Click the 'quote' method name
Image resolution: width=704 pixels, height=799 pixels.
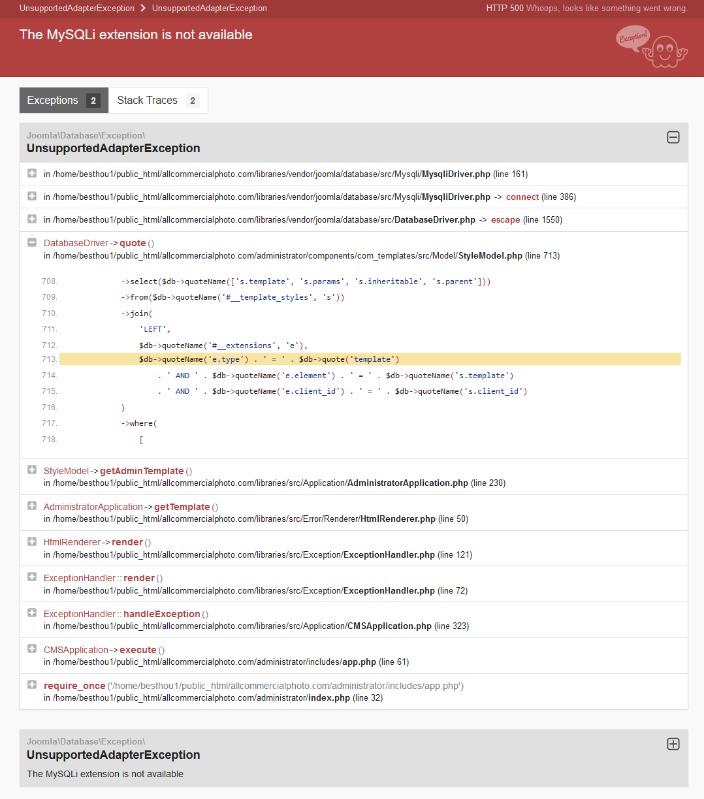pos(132,243)
